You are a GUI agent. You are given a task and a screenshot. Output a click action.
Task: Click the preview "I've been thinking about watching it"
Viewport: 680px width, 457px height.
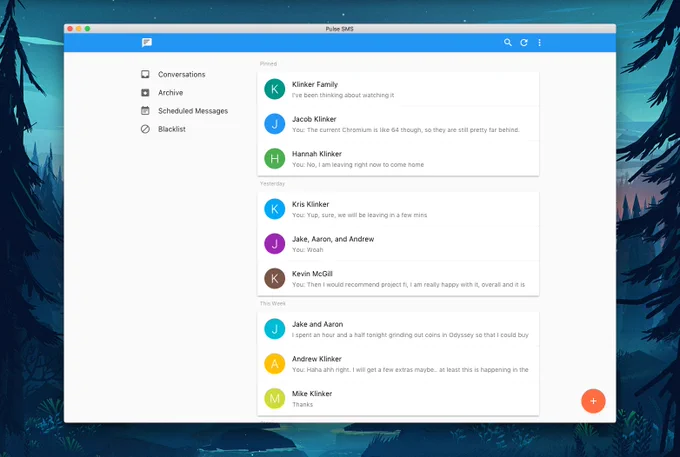[x=343, y=95]
